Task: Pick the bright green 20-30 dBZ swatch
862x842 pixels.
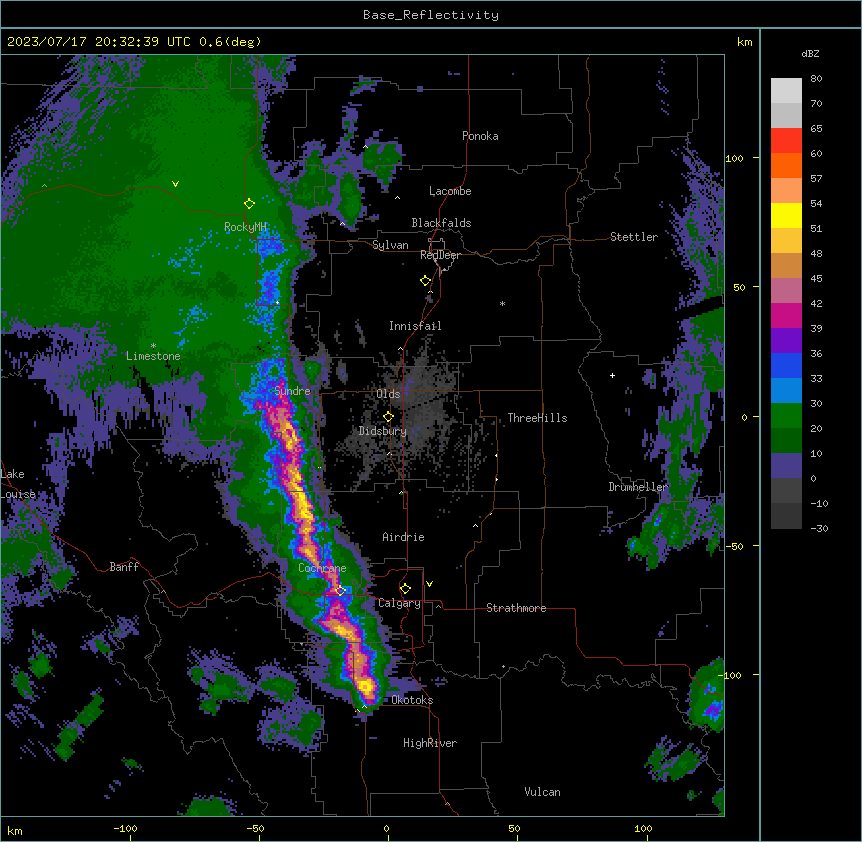Action: [x=786, y=416]
